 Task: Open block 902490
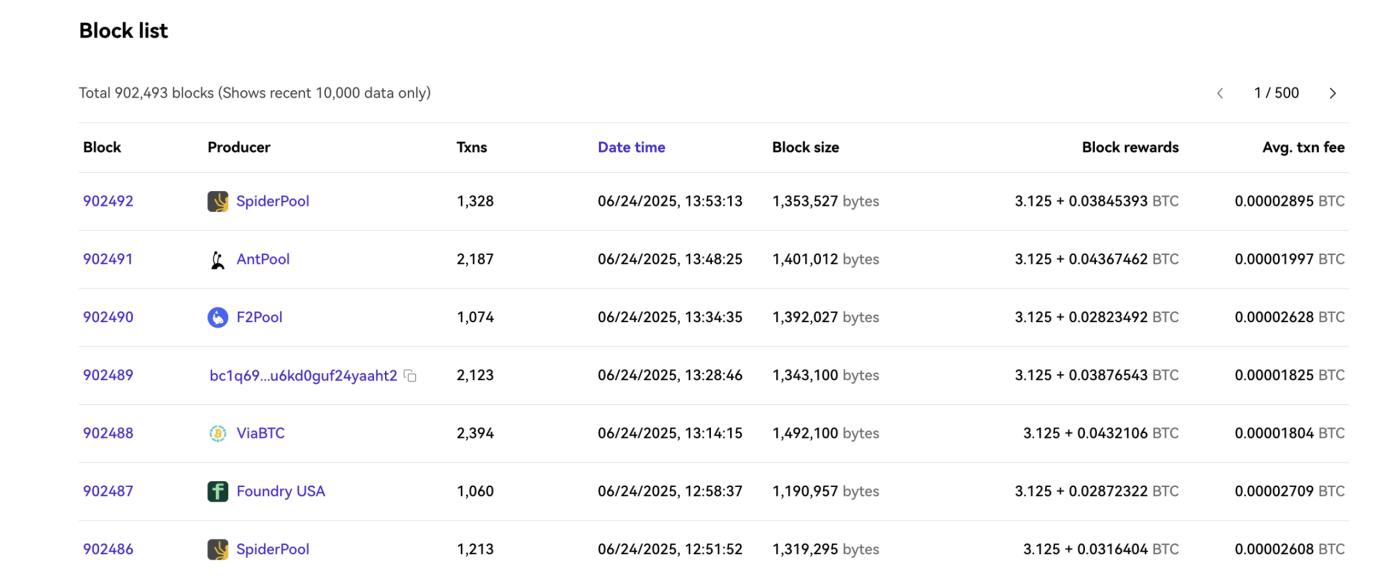(108, 317)
